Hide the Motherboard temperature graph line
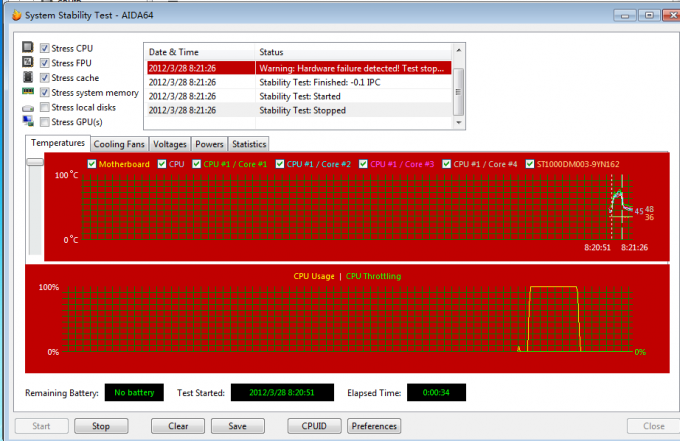The height and width of the screenshot is (441, 680). click(x=93, y=164)
